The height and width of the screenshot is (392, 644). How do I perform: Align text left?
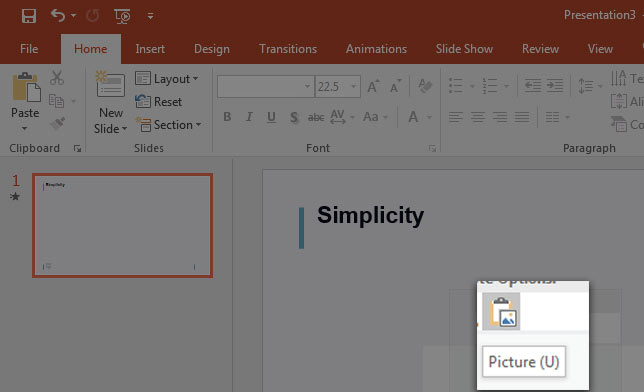[455, 117]
